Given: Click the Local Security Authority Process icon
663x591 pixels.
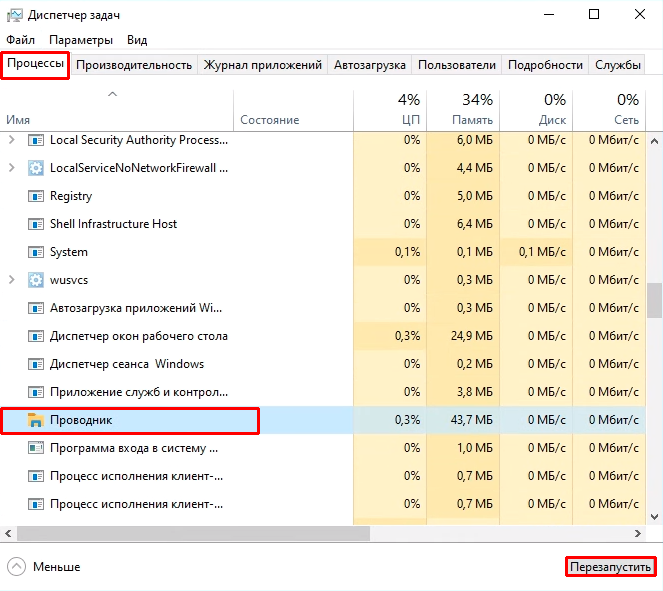Looking at the screenshot, I should (36, 140).
